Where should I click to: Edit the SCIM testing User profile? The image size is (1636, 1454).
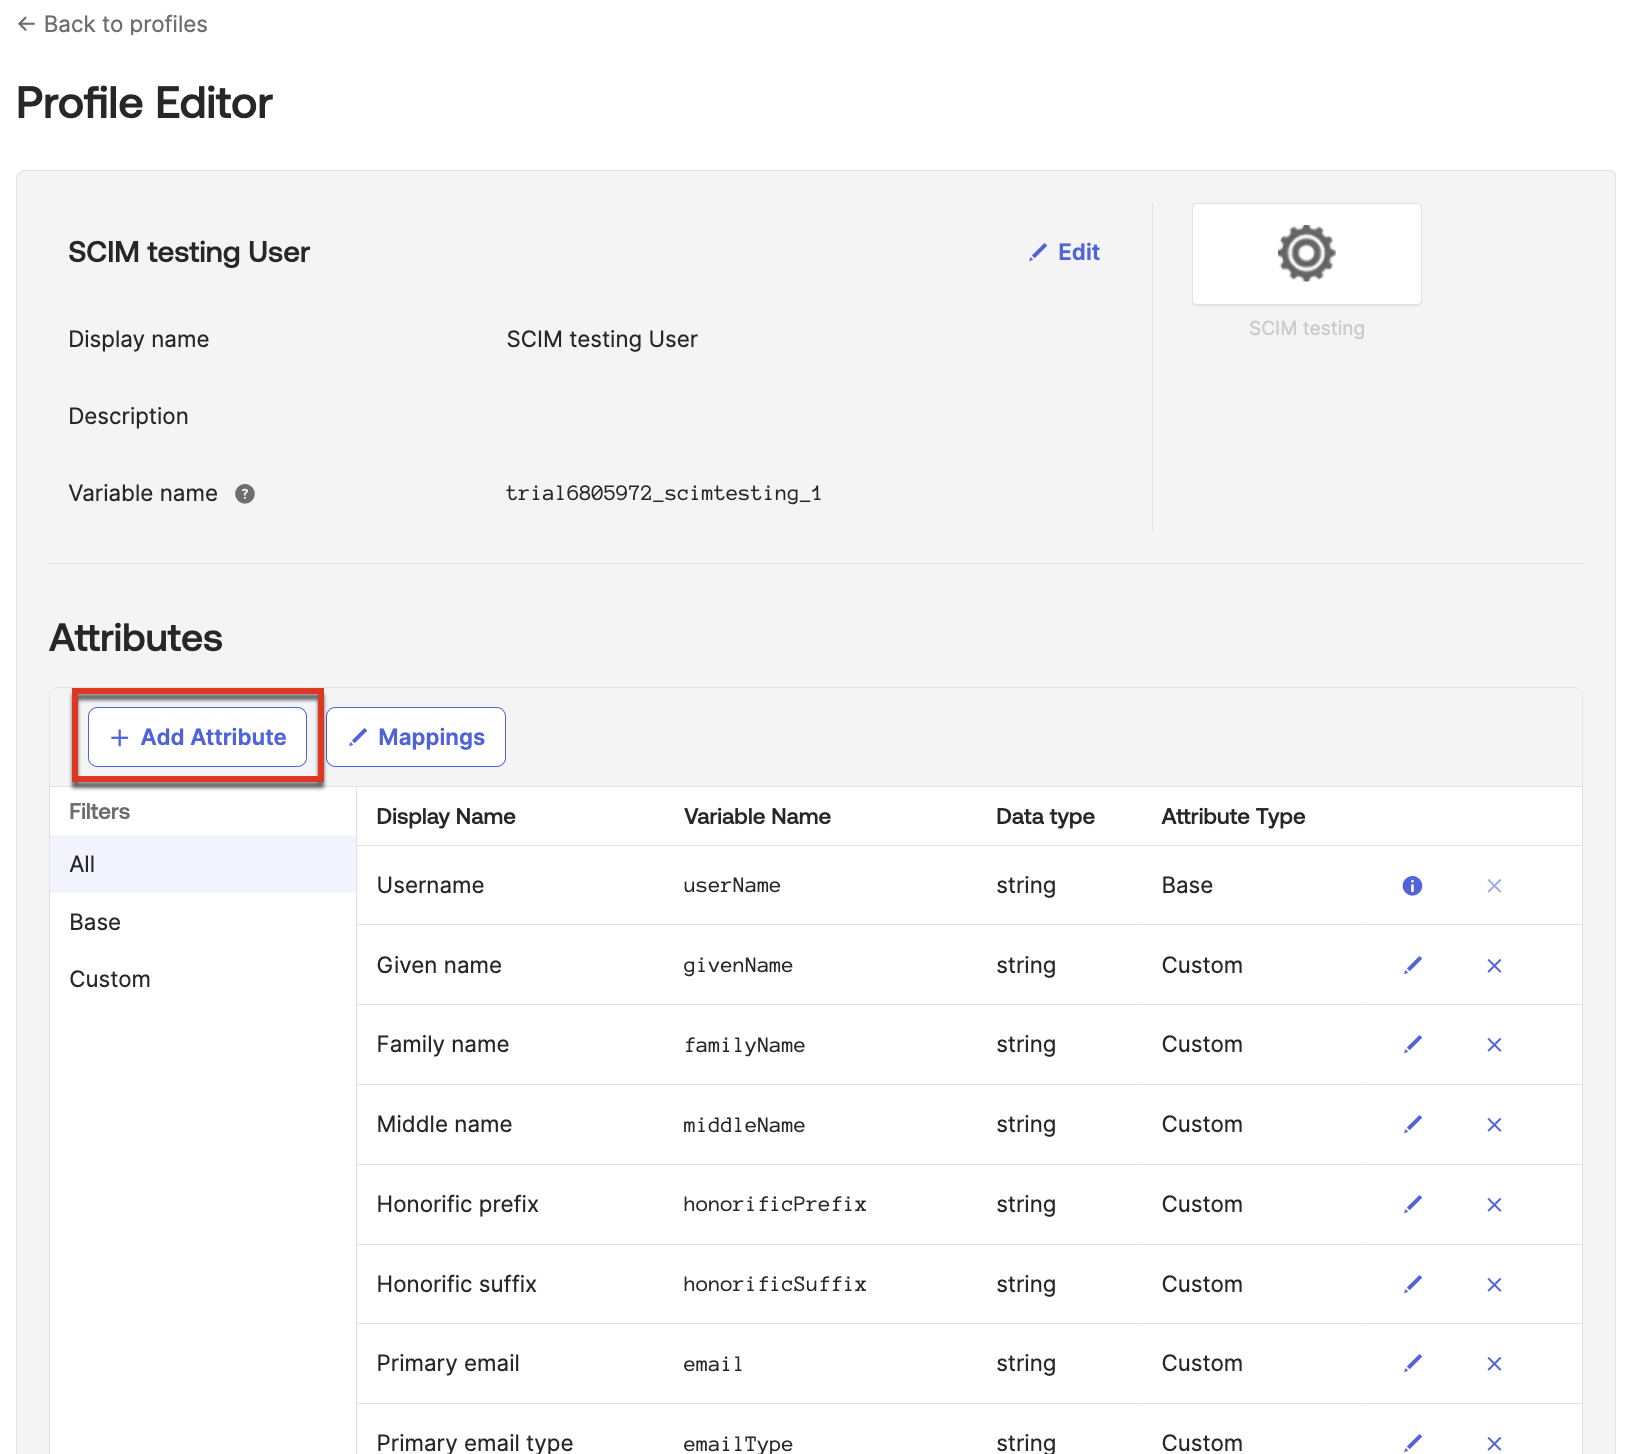point(1065,252)
